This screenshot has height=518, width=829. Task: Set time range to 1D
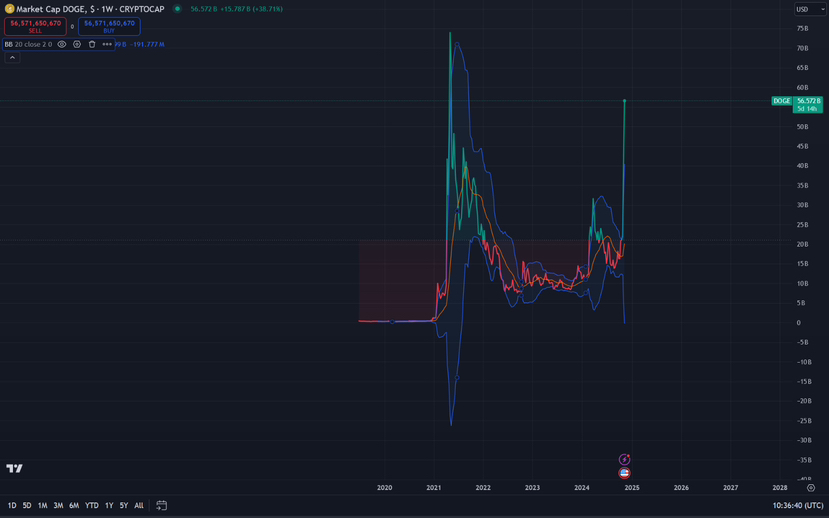12,505
